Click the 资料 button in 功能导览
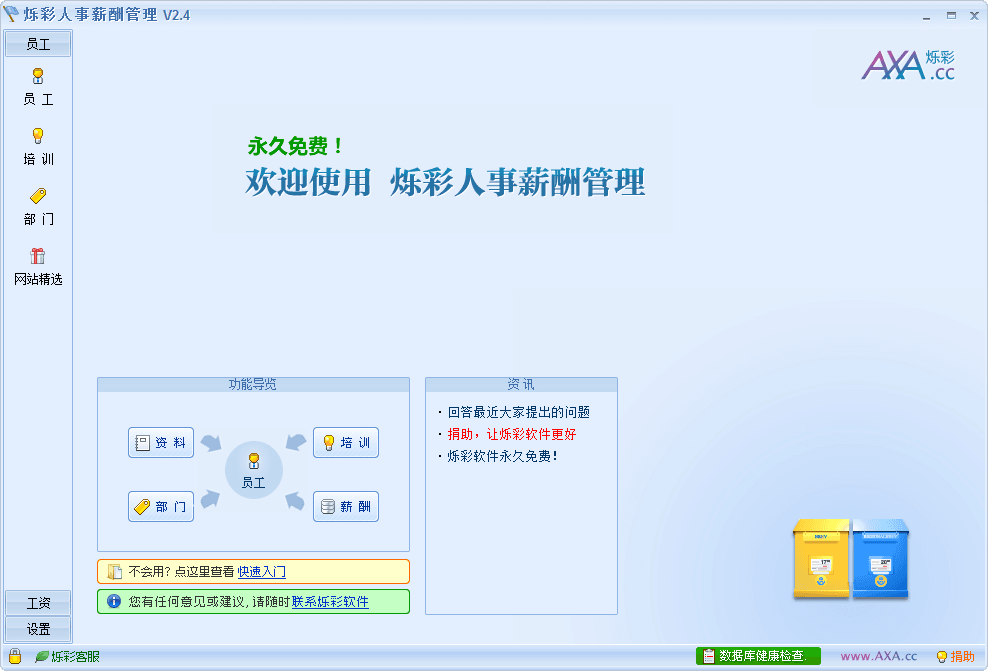The height and width of the screenshot is (671, 988). point(161,443)
